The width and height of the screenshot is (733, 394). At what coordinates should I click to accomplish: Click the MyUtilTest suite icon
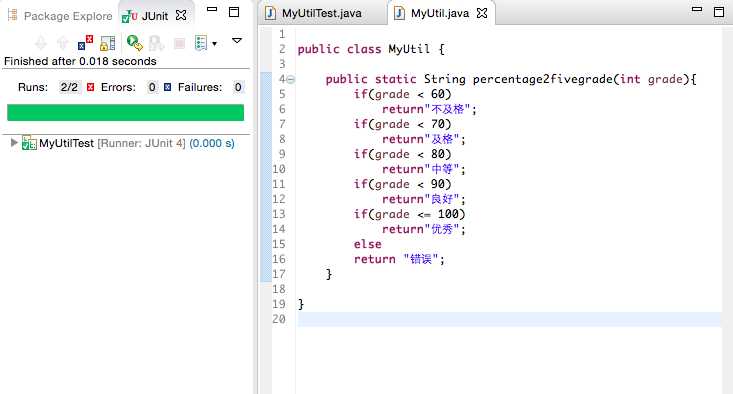point(29,143)
